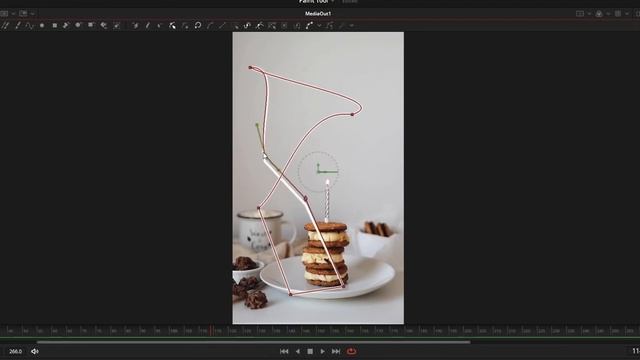Switch polyline to Draw Append mode
This screenshot has width=640, height=360.
148,25
